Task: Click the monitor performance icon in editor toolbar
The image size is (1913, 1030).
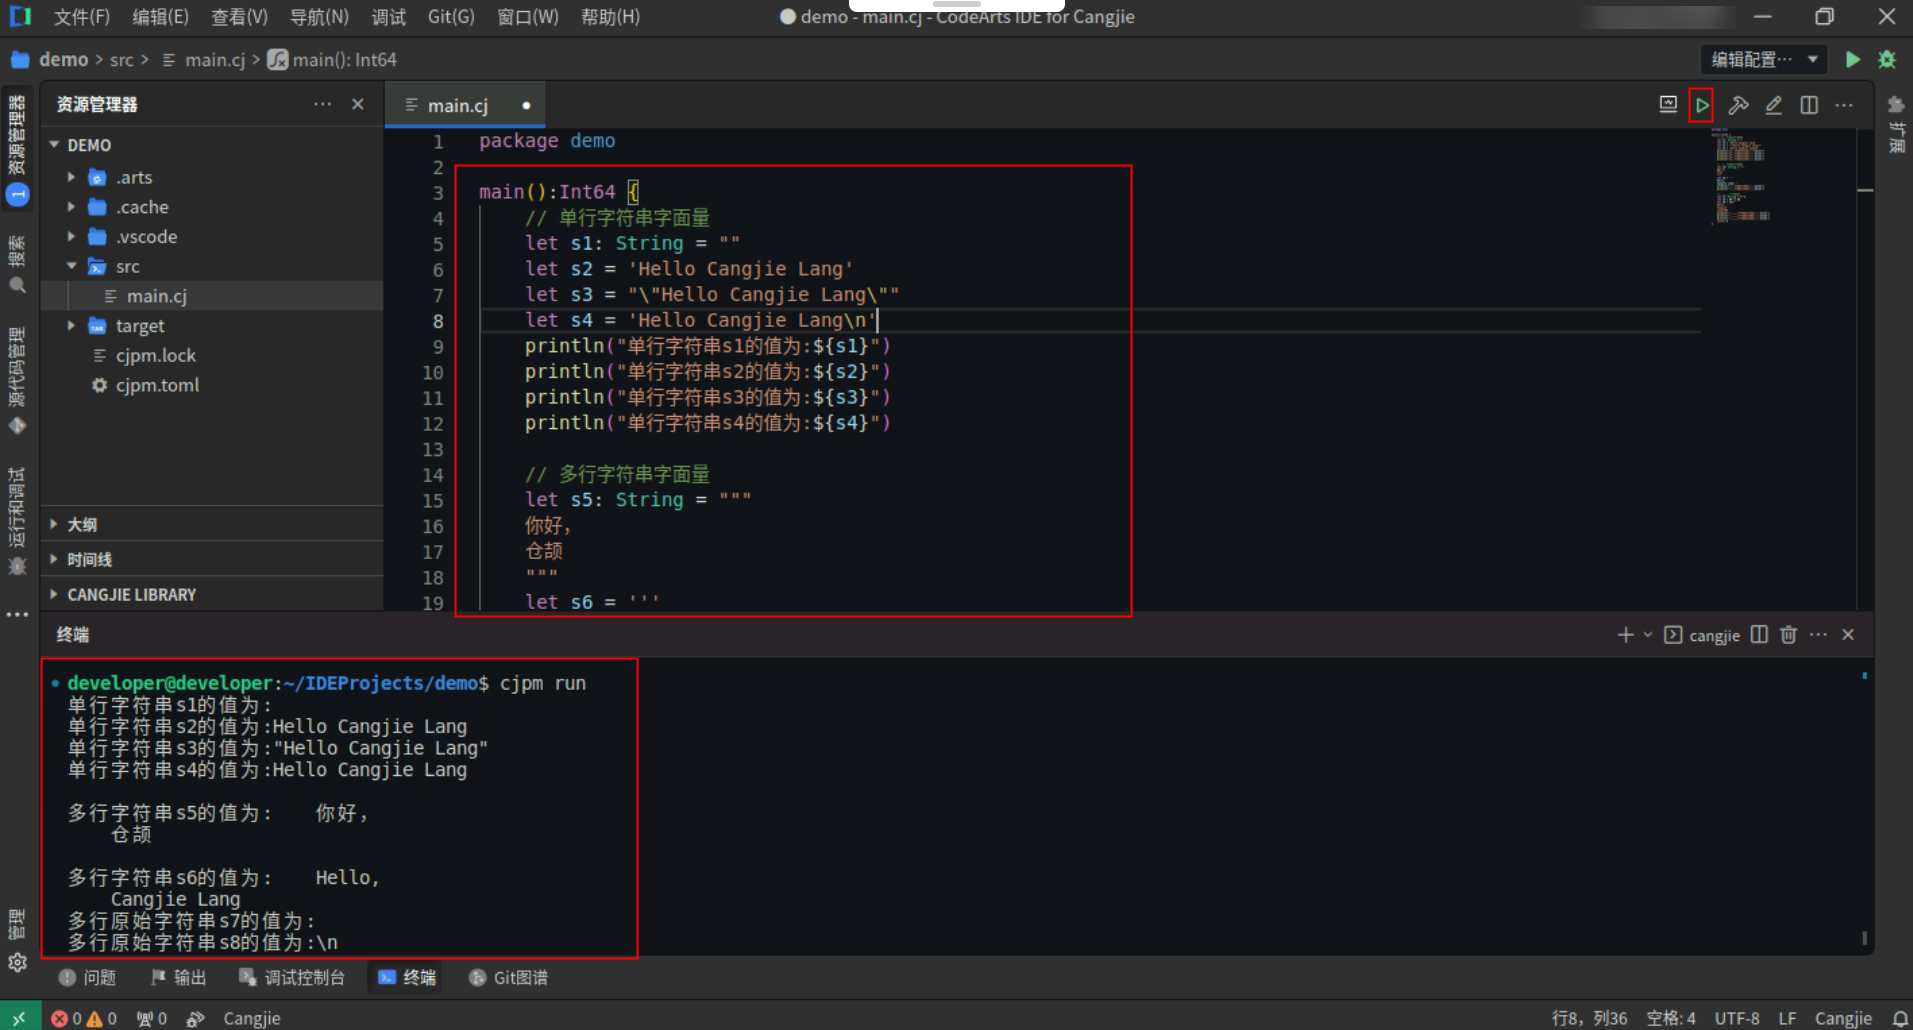Action: pyautogui.click(x=1668, y=105)
